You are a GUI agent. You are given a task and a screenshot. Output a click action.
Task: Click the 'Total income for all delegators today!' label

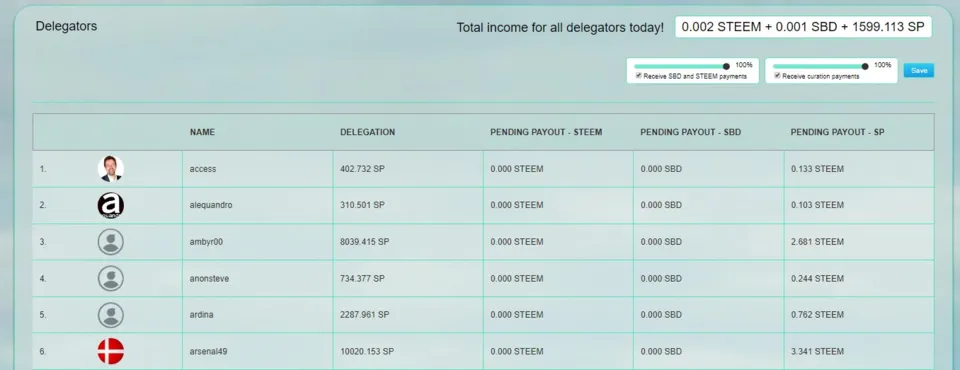pyautogui.click(x=560, y=28)
